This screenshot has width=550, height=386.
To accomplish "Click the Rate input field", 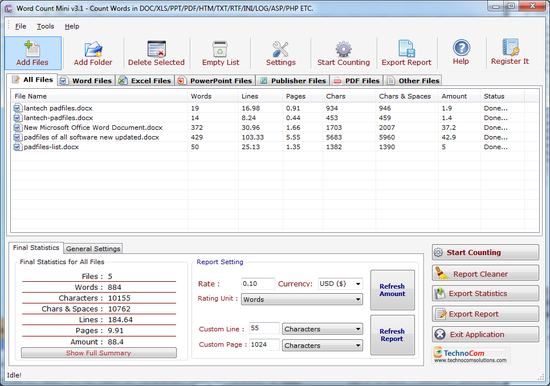I will coord(258,284).
